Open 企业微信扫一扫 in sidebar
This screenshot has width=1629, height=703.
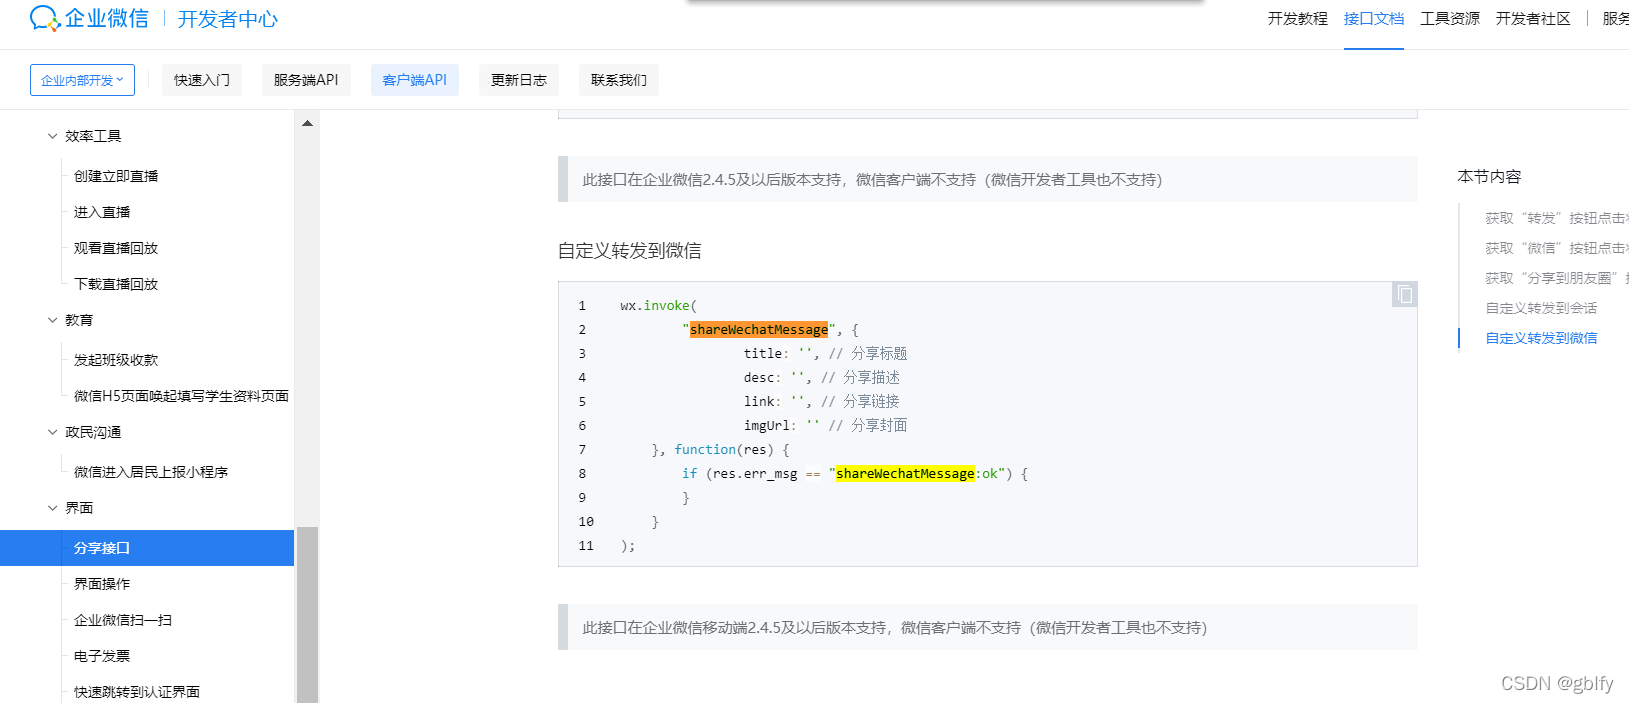pyautogui.click(x=123, y=620)
